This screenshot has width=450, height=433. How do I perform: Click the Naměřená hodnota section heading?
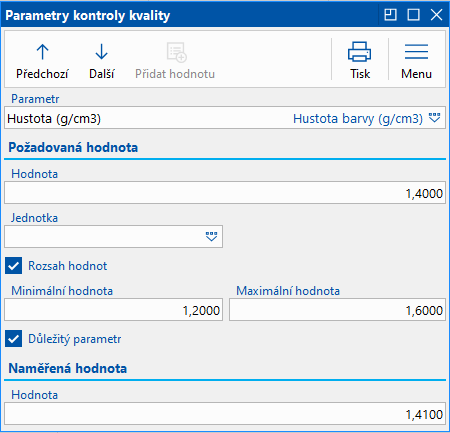coord(68,368)
